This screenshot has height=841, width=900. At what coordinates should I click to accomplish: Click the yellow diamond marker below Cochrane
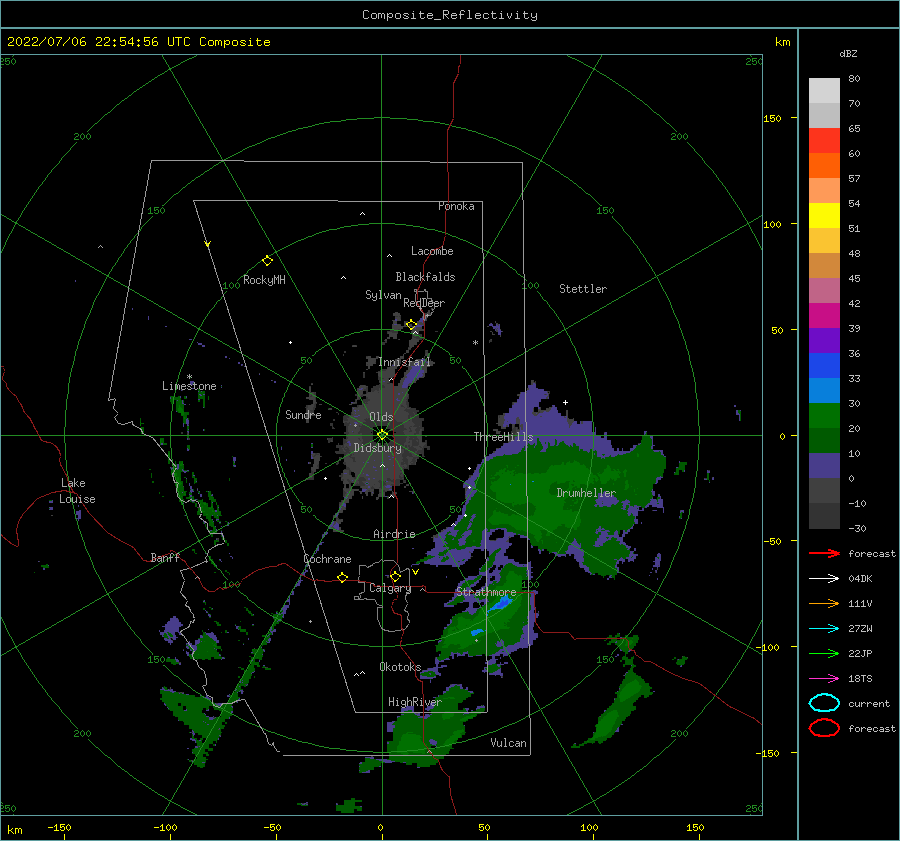pyautogui.click(x=343, y=577)
